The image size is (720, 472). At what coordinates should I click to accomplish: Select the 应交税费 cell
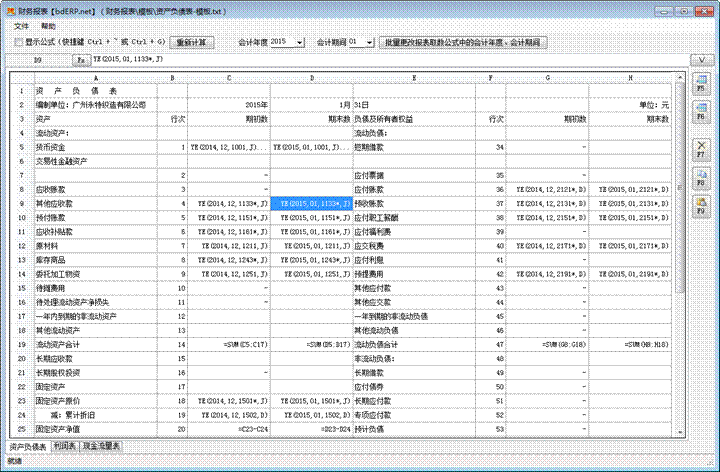(x=415, y=246)
